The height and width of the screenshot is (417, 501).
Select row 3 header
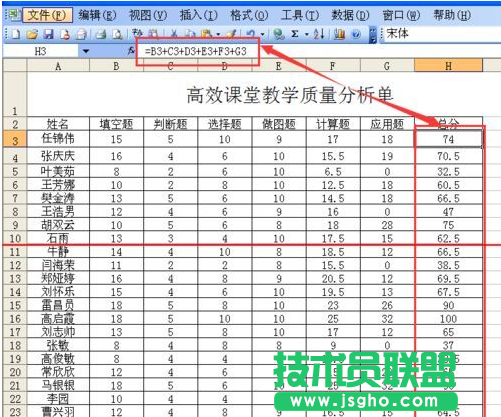(15, 139)
